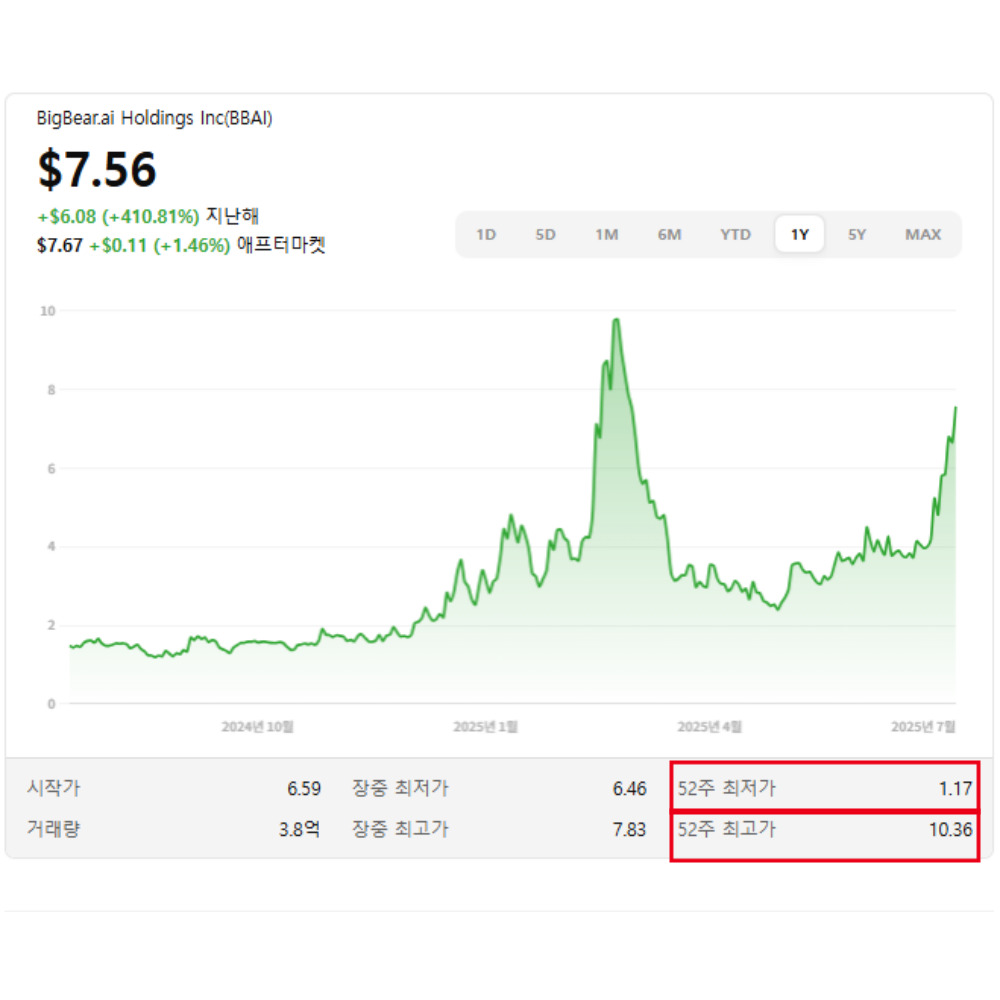Show the 5Y price history

(857, 235)
